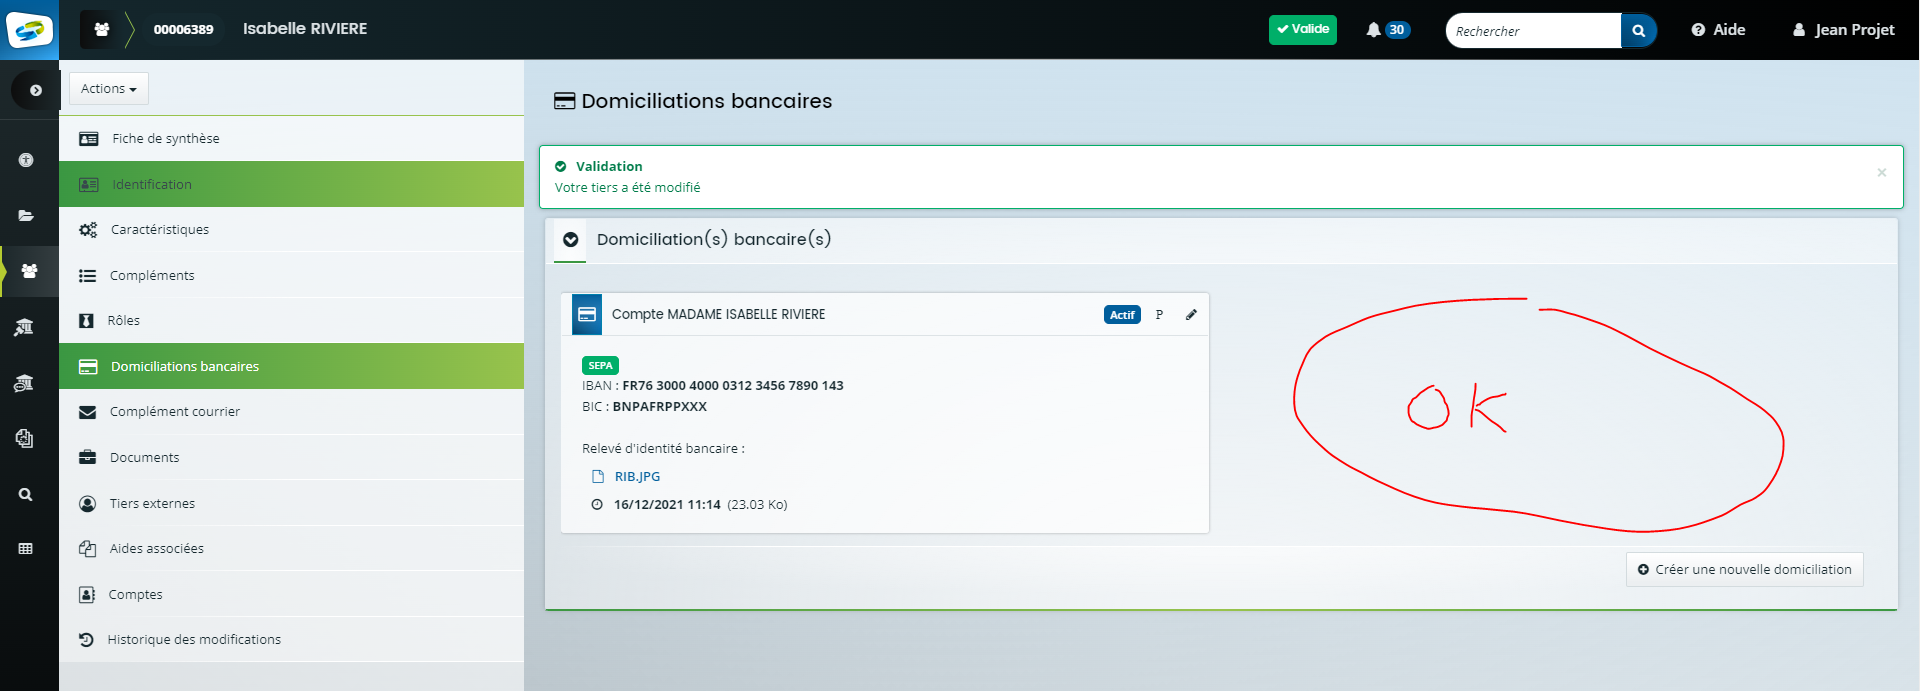The height and width of the screenshot is (691, 1920).
Task: Open notifications bell with 30 badge
Action: tap(1387, 30)
